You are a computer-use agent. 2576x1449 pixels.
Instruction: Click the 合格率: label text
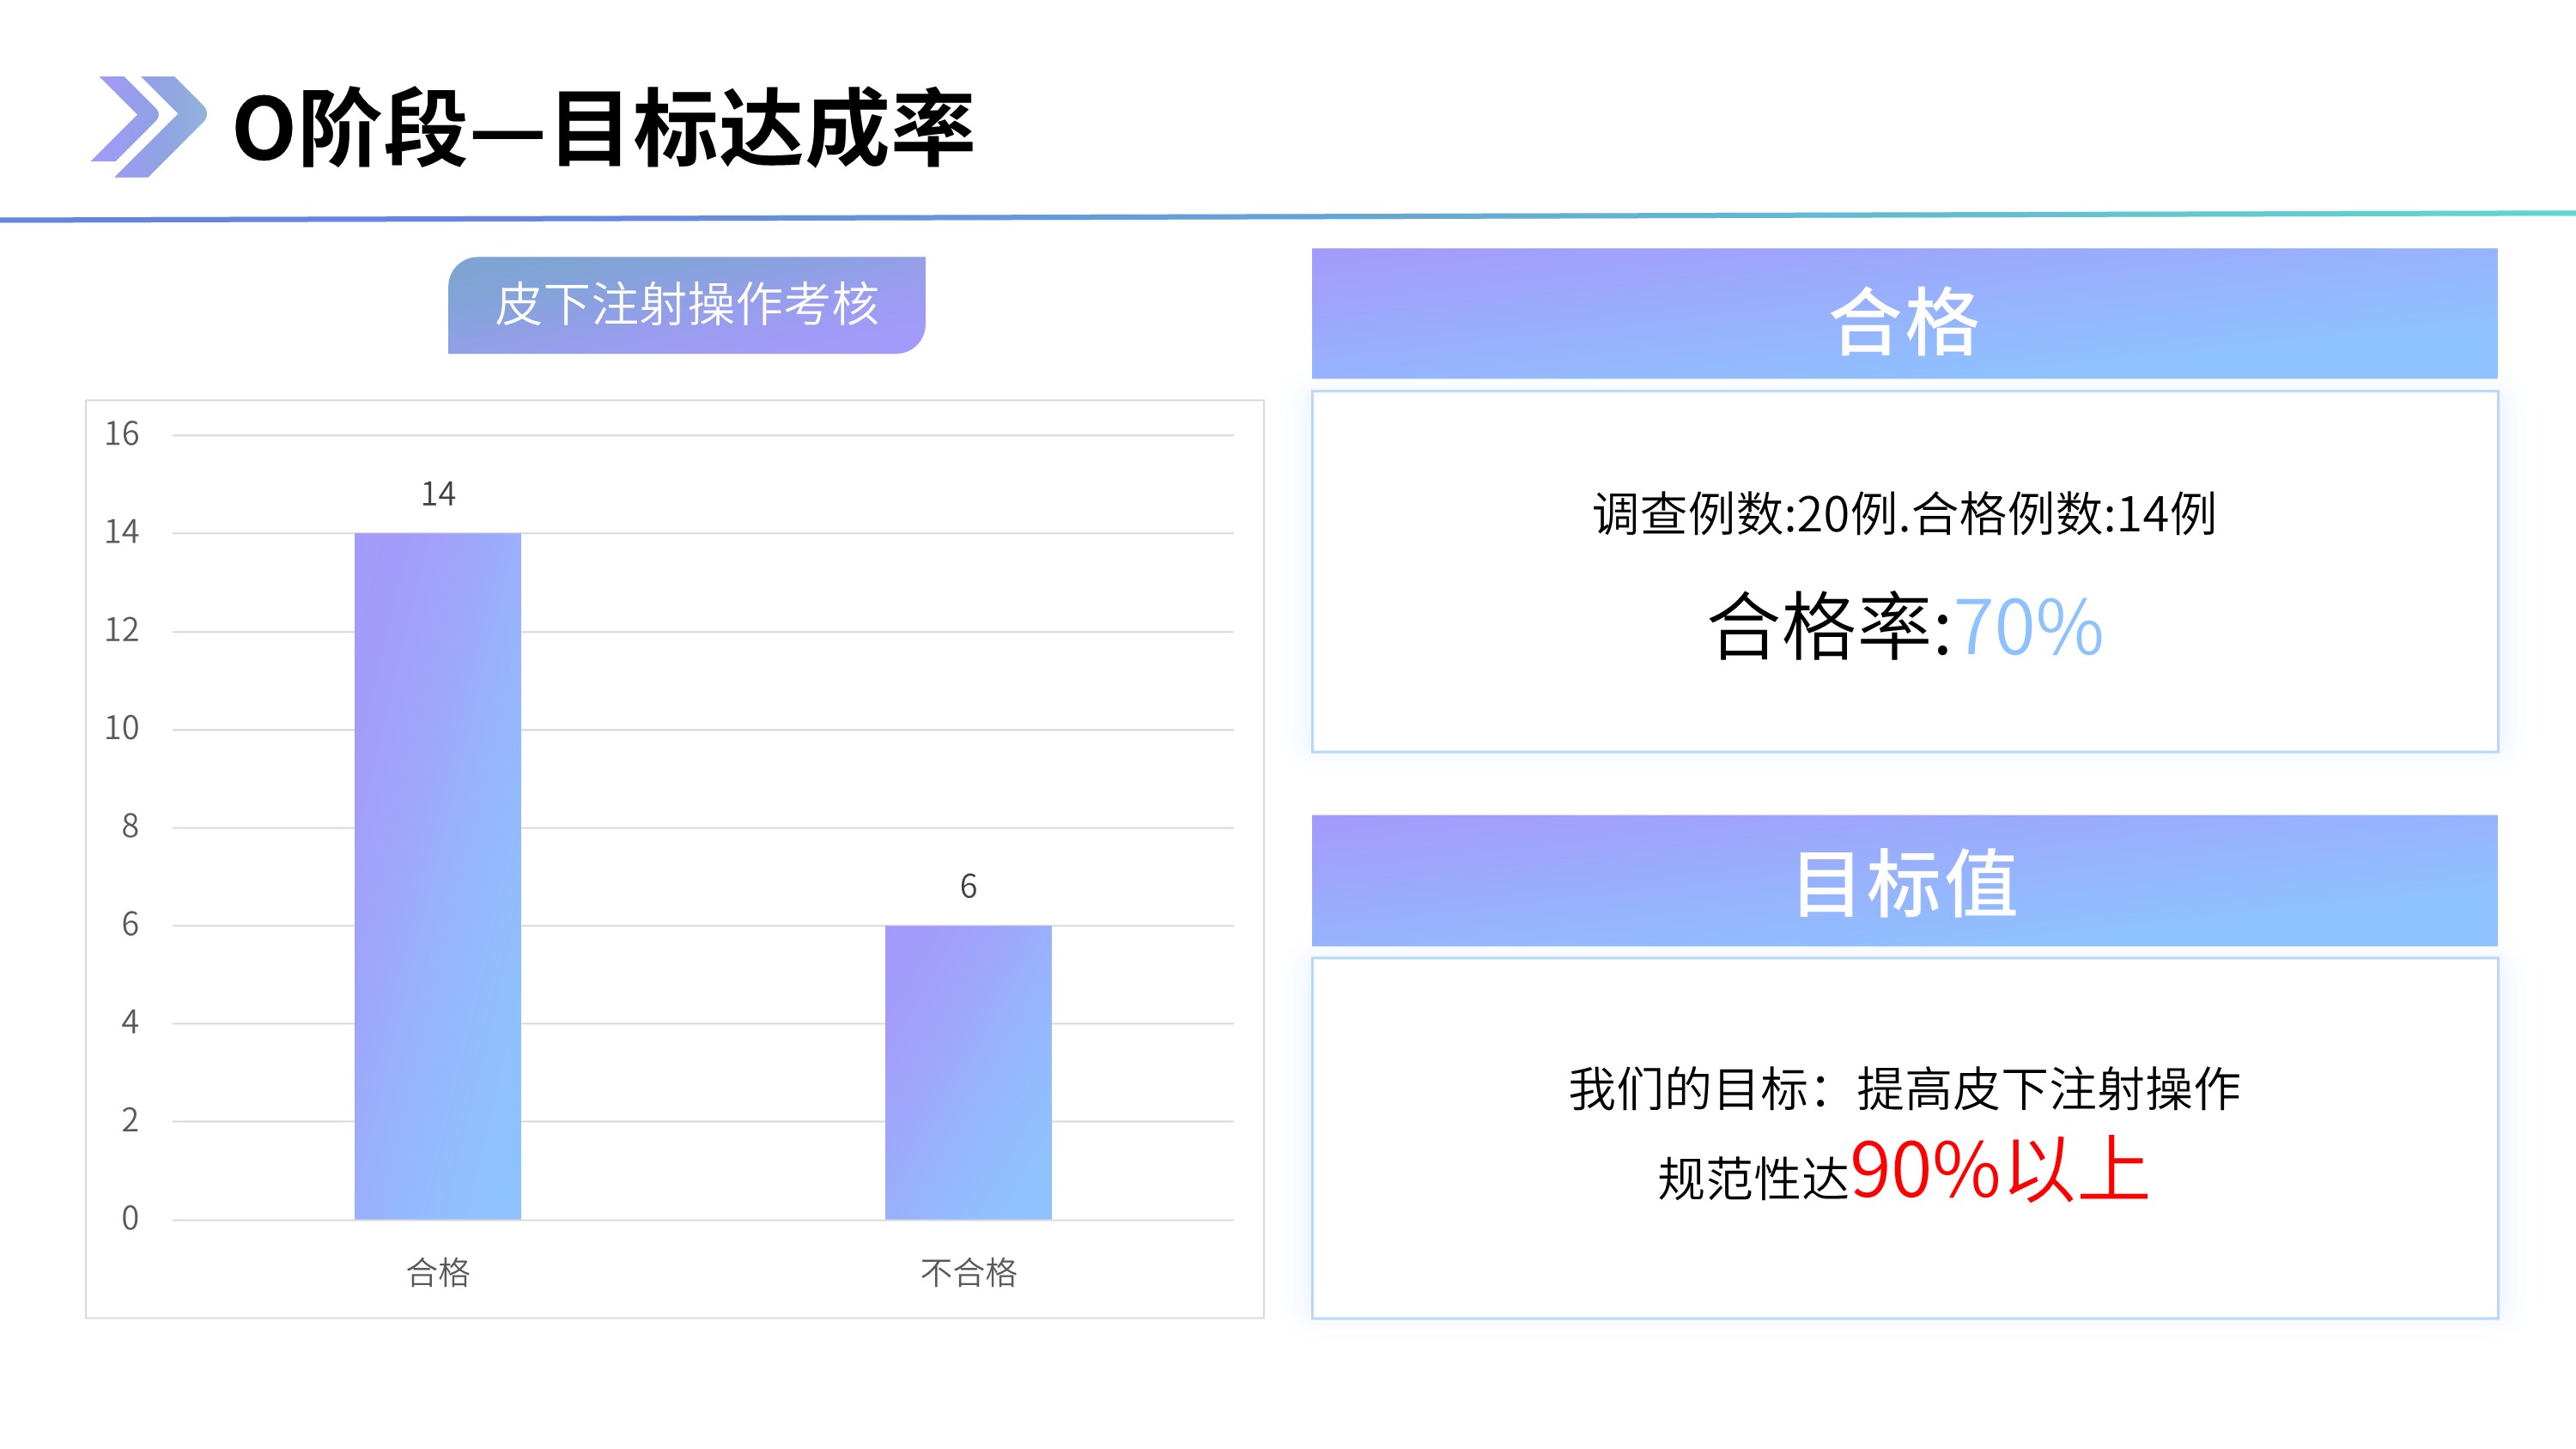(x=1829, y=627)
